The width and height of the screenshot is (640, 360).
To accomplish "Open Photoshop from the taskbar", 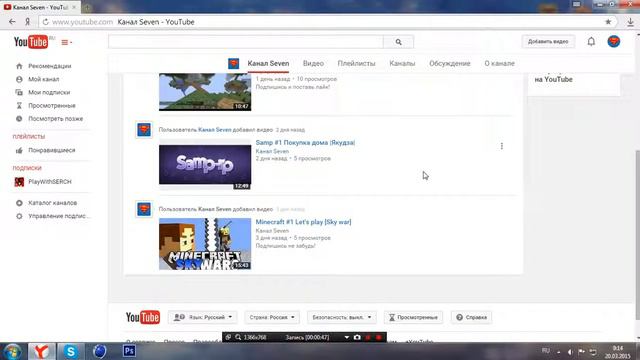I will [x=129, y=351].
